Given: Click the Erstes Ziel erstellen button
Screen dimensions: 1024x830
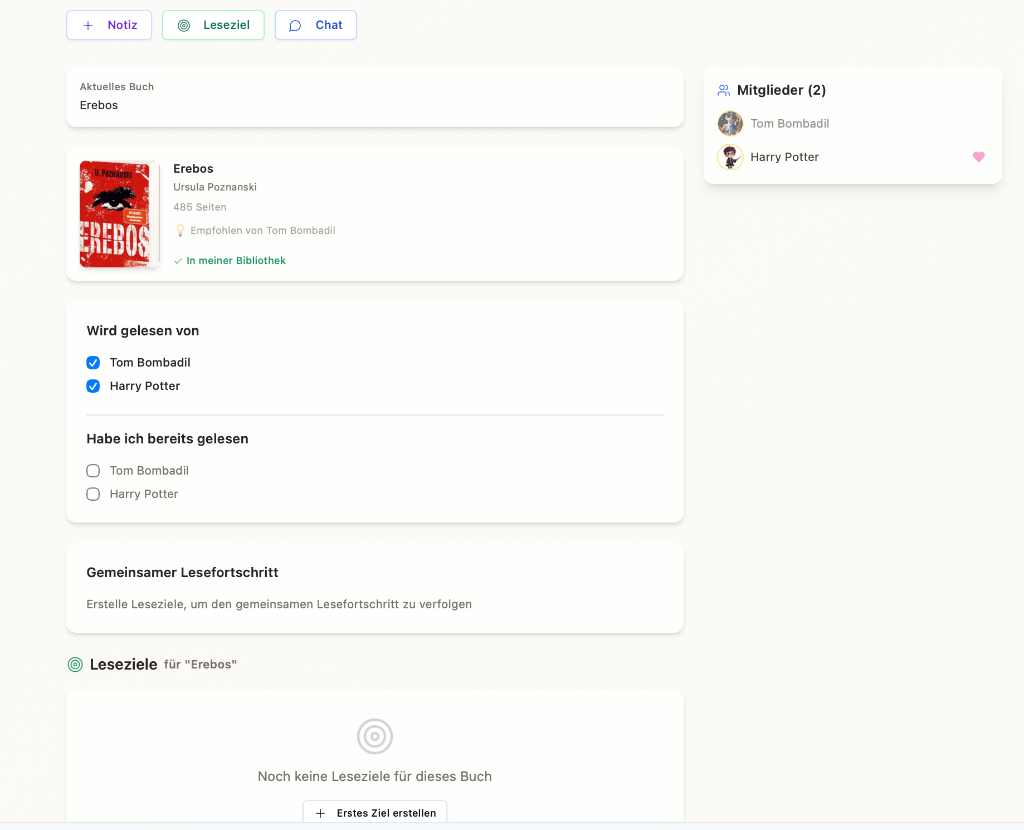Looking at the screenshot, I should pos(375,813).
